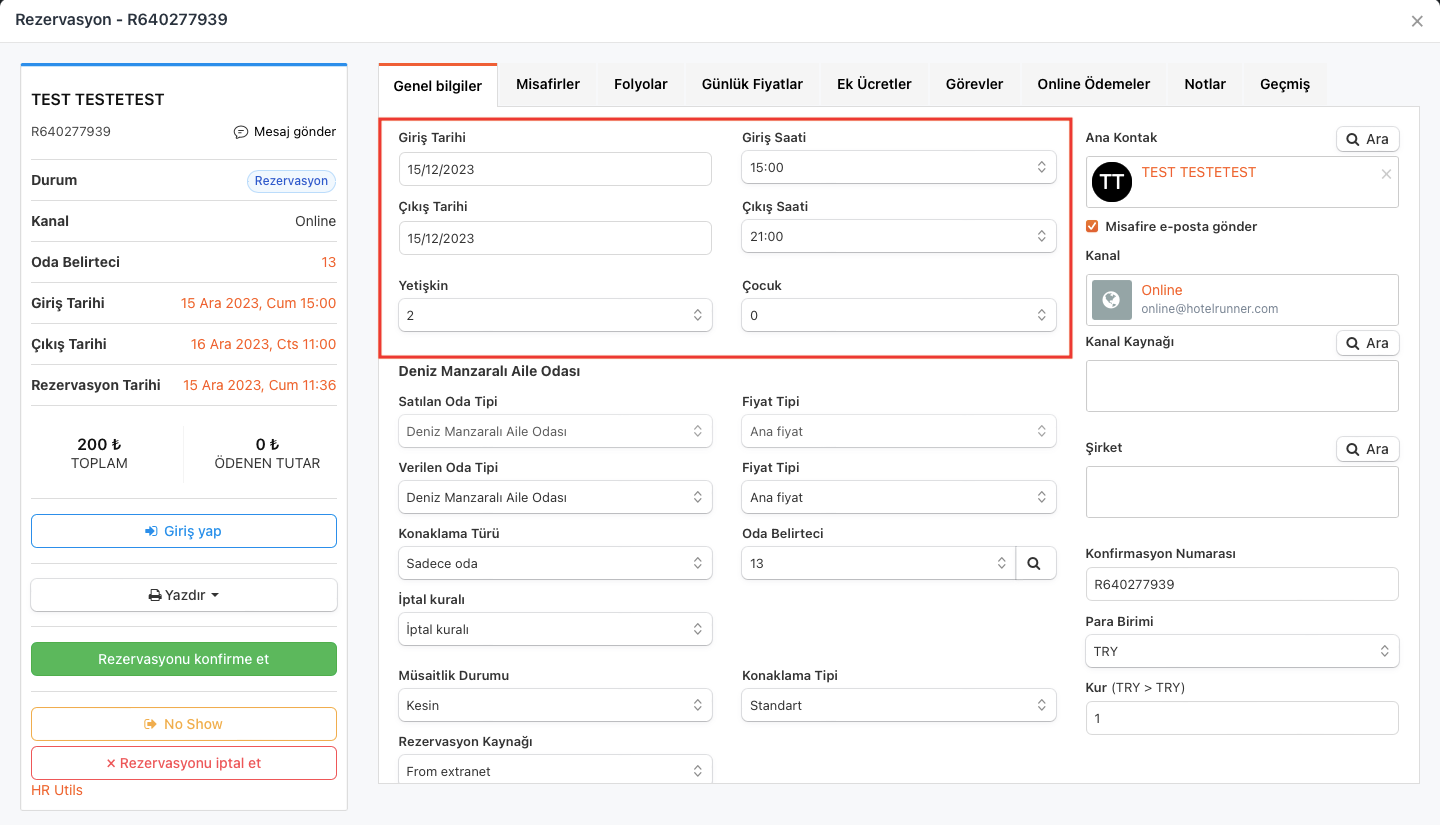Click the magnifier icon beside Oda Belirteci
The height and width of the screenshot is (825, 1440).
tap(1036, 563)
